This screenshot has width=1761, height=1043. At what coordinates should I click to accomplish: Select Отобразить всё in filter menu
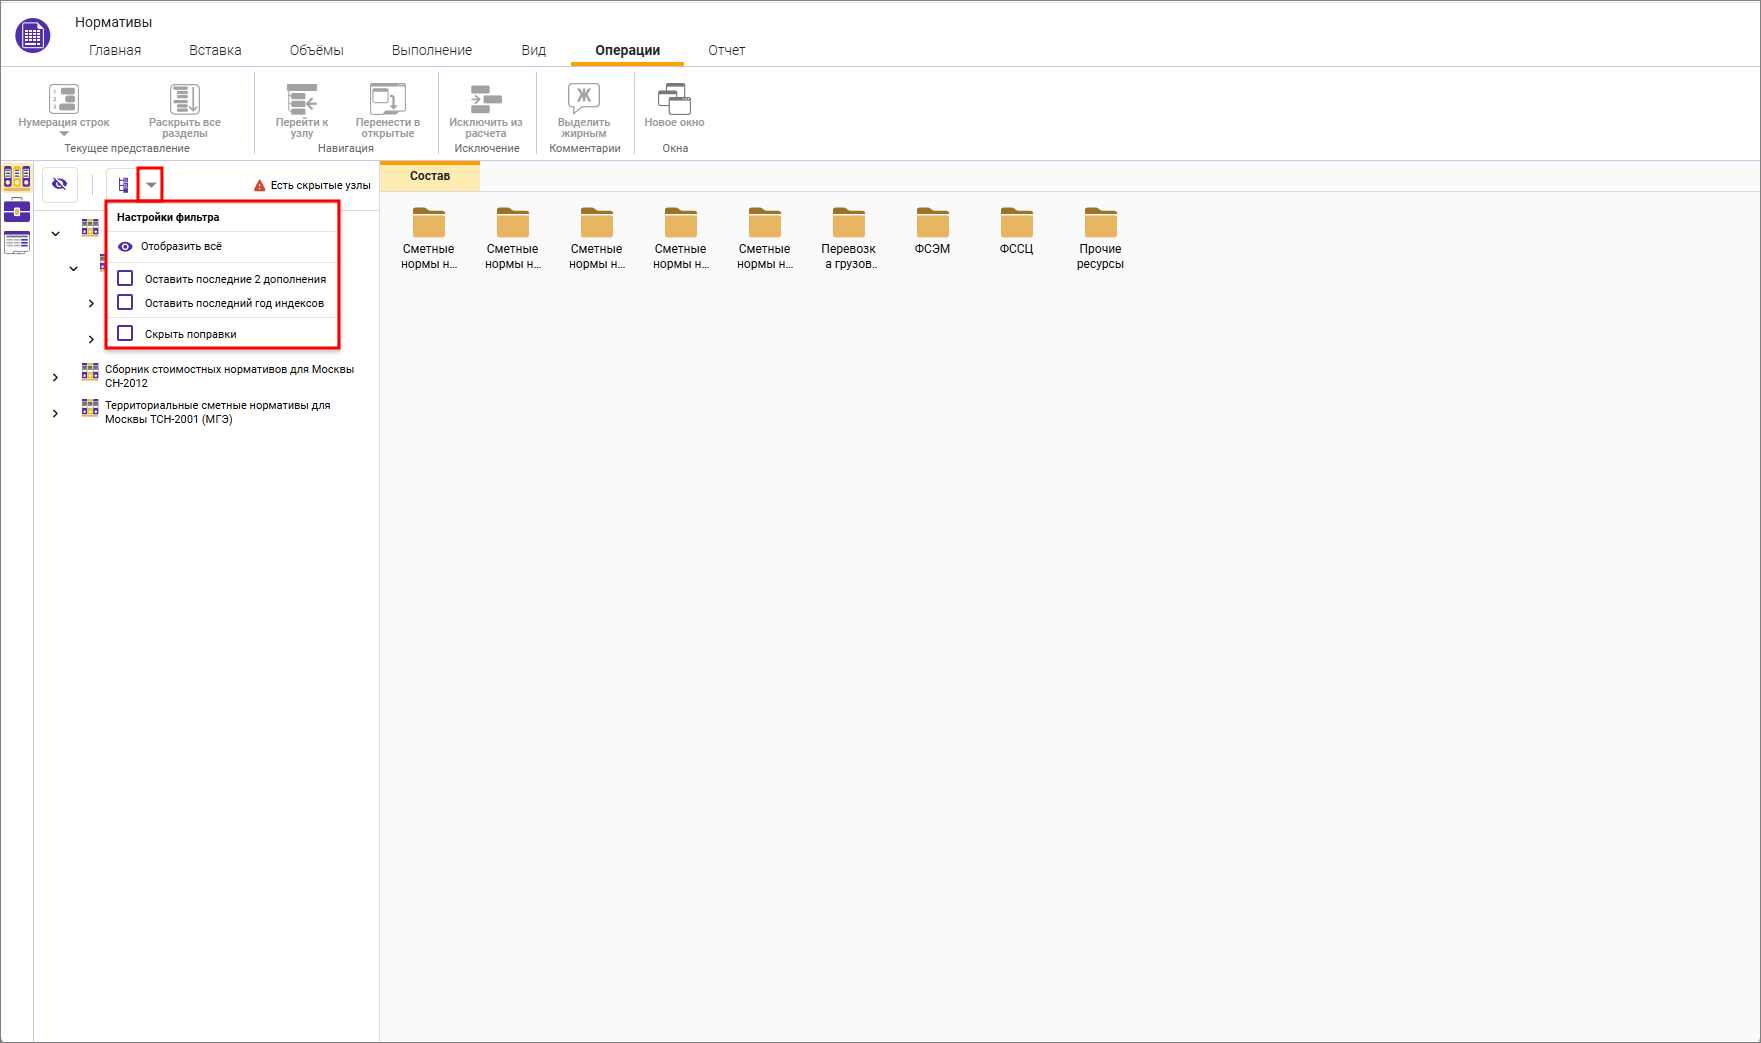(181, 246)
